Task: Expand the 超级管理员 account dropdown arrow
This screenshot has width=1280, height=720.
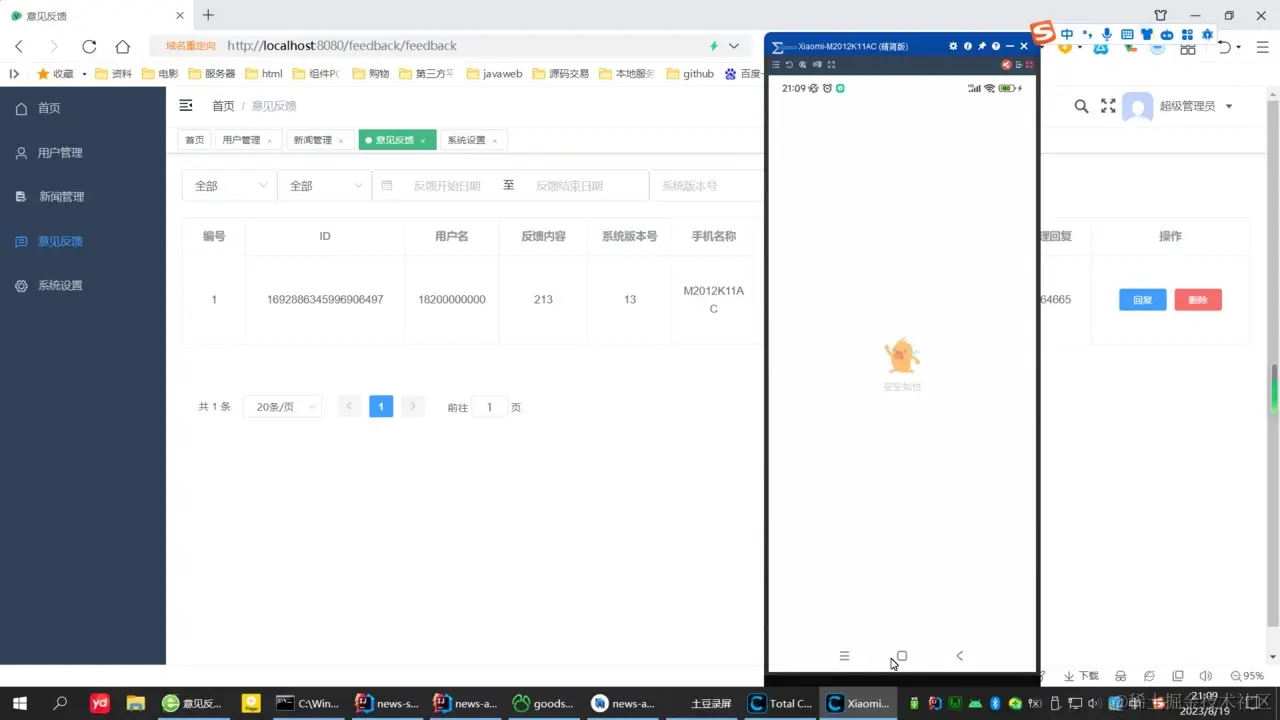Action: [1229, 107]
